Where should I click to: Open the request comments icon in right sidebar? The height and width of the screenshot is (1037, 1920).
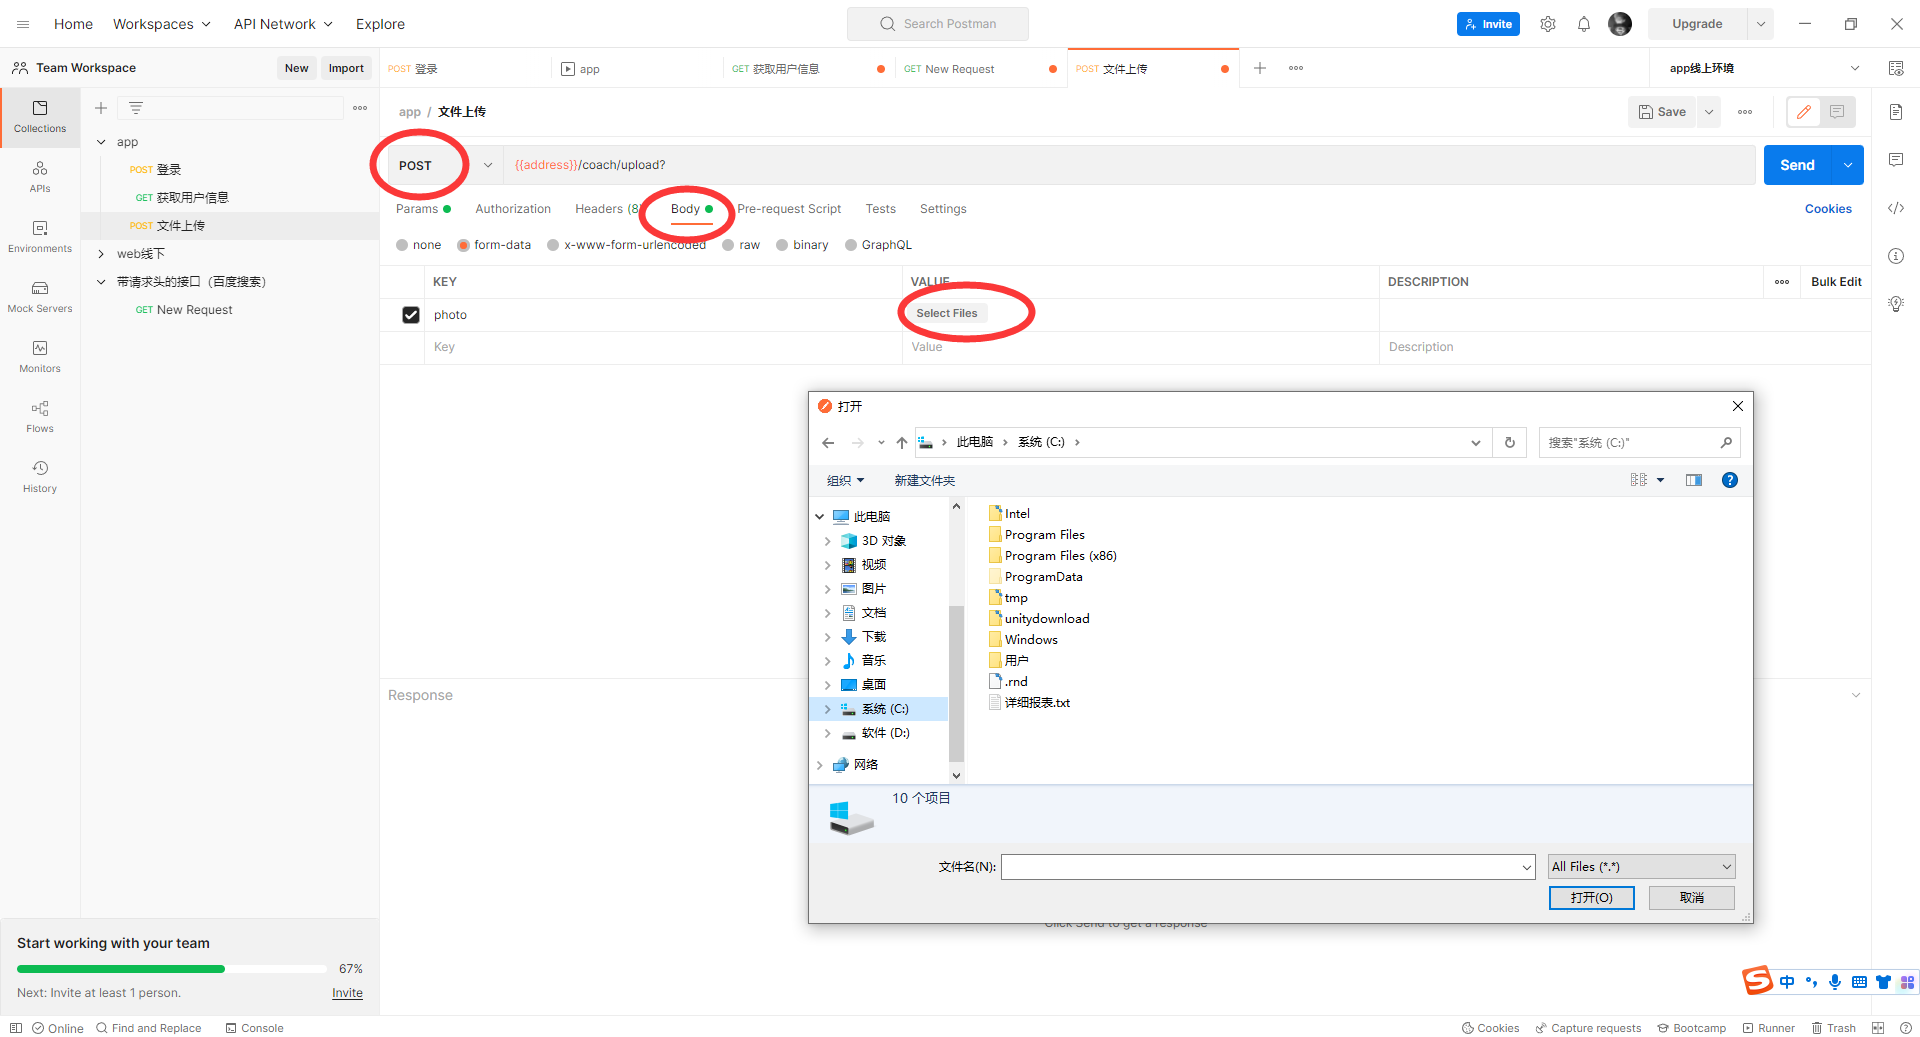pos(1896,160)
